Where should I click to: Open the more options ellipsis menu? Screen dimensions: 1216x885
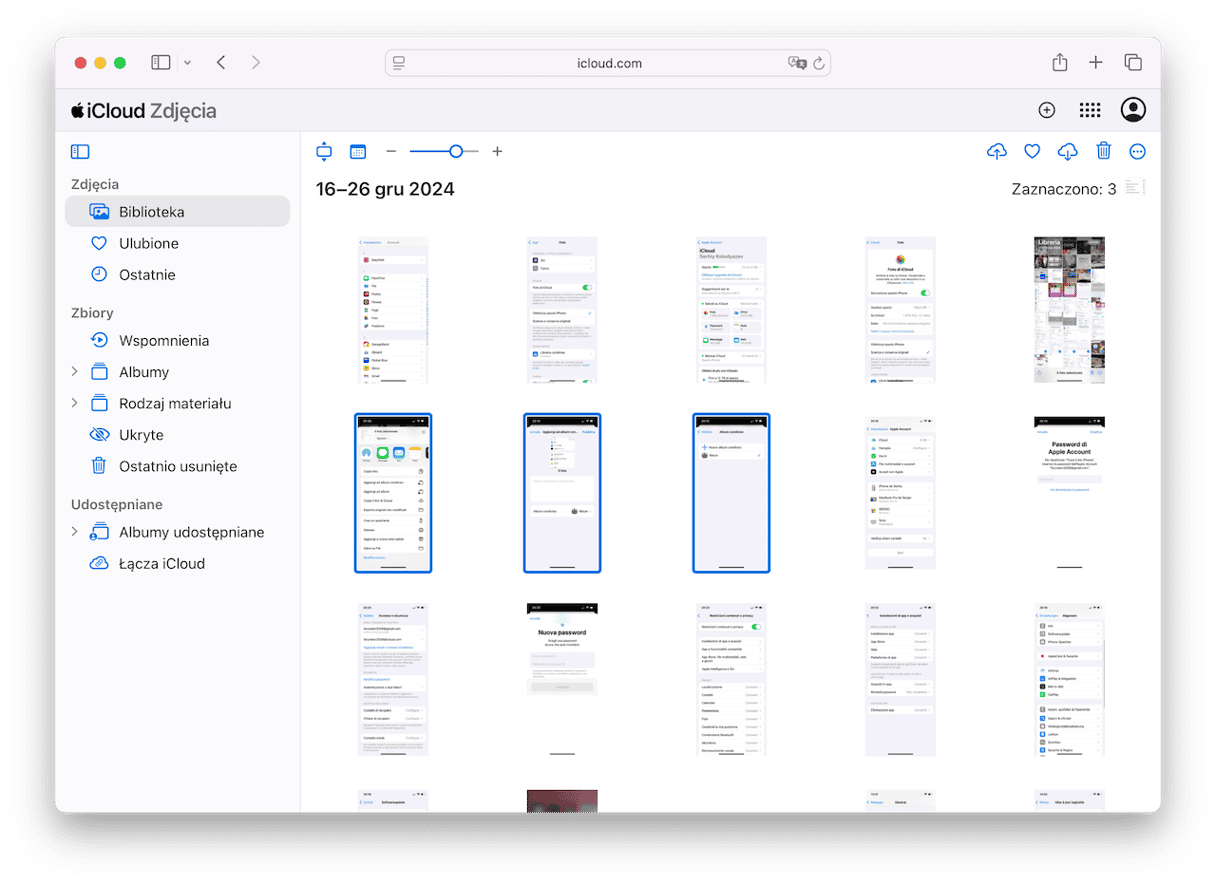1137,152
